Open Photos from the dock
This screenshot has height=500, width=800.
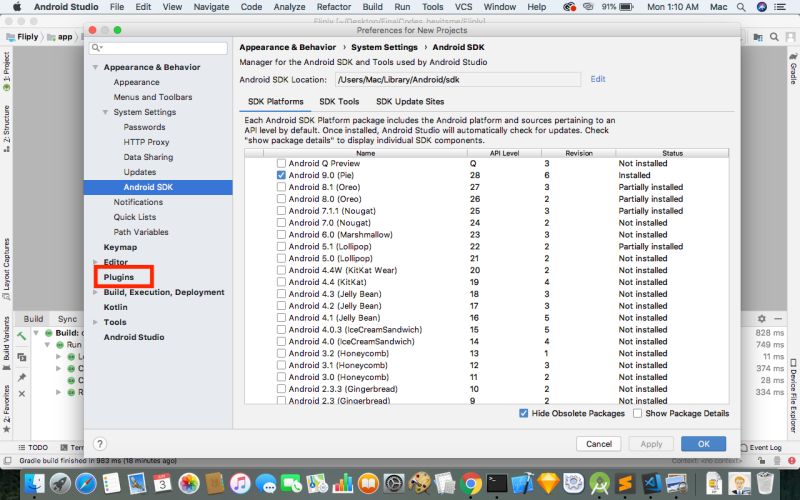click(188, 483)
